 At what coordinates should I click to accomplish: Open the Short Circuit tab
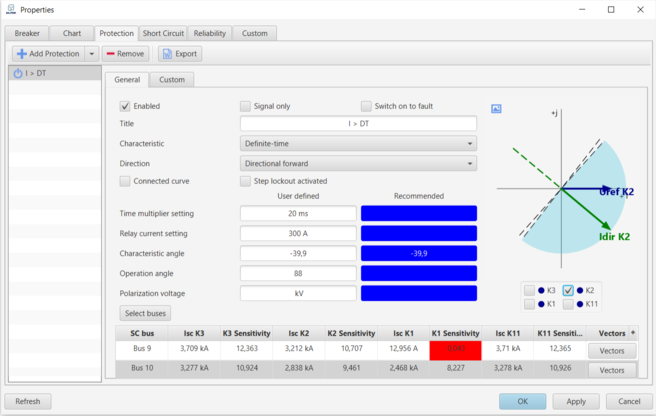tap(163, 33)
